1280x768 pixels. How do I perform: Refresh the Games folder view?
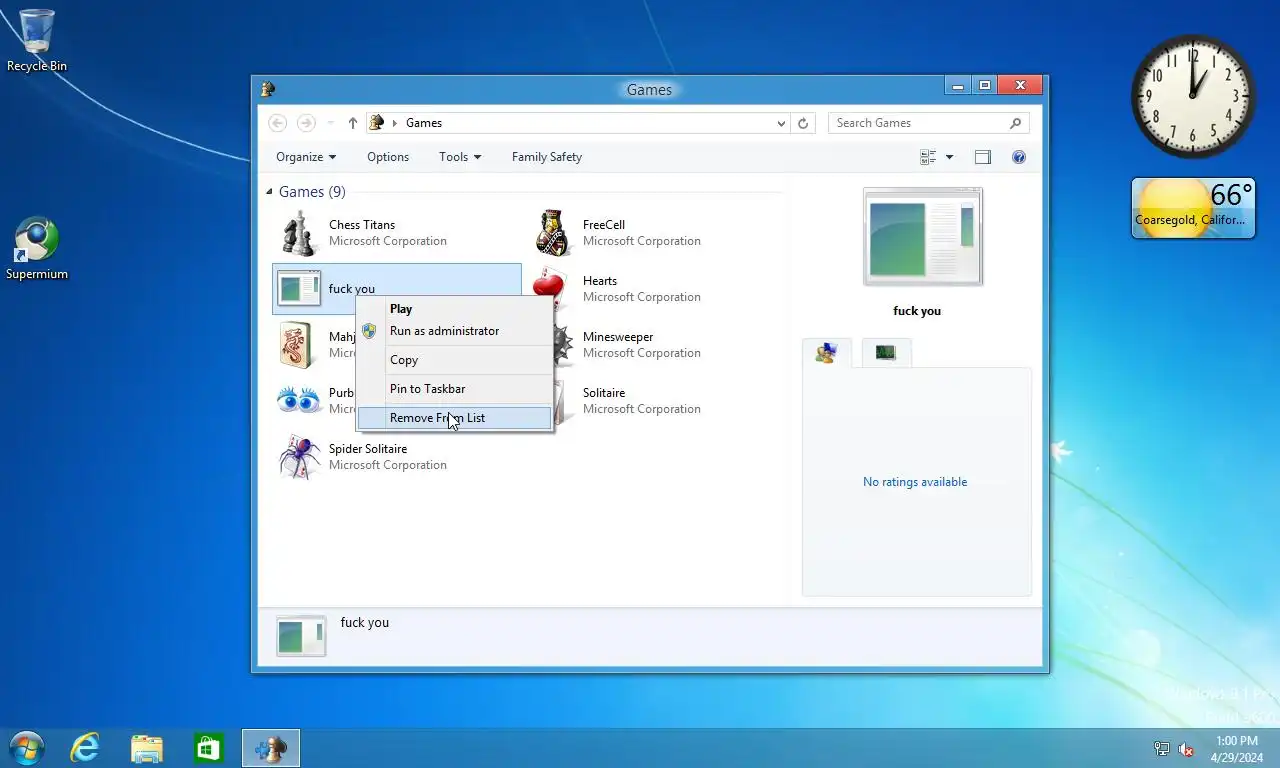click(x=803, y=123)
